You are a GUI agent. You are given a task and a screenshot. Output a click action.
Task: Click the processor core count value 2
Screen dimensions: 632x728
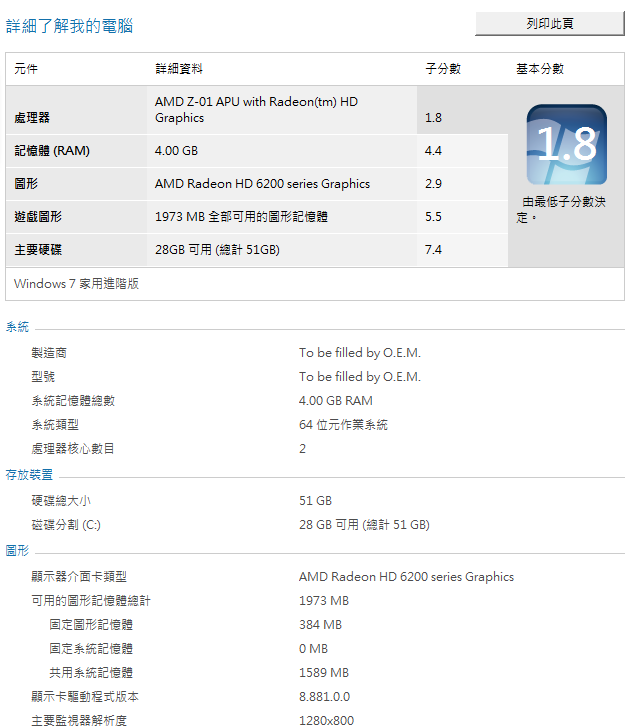302,448
